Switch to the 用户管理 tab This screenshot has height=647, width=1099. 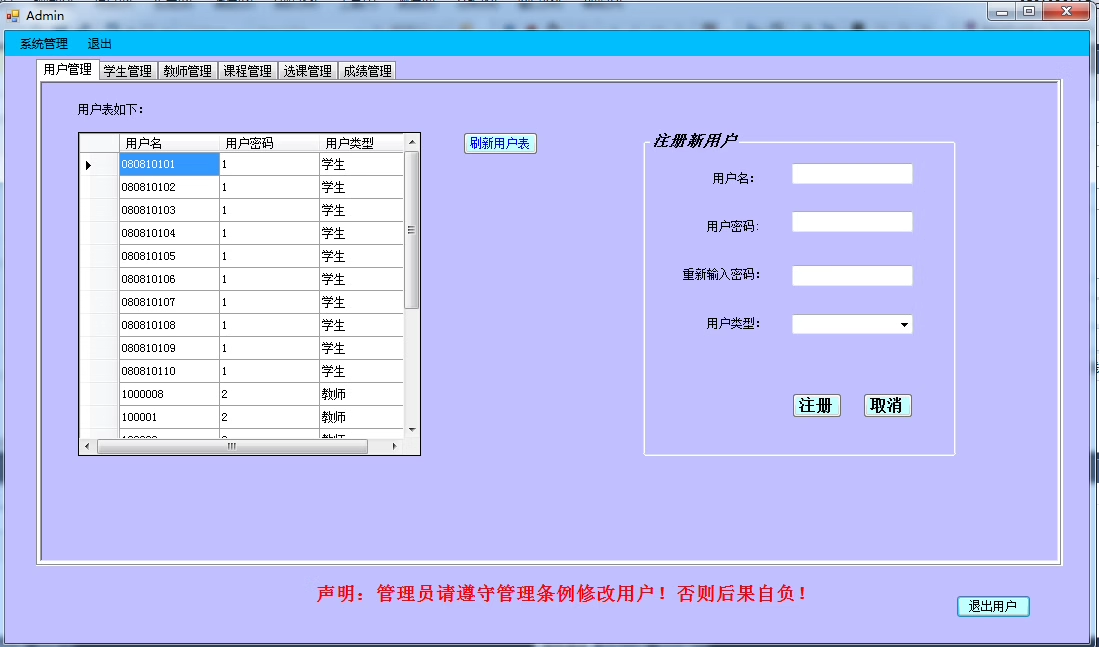[67, 69]
